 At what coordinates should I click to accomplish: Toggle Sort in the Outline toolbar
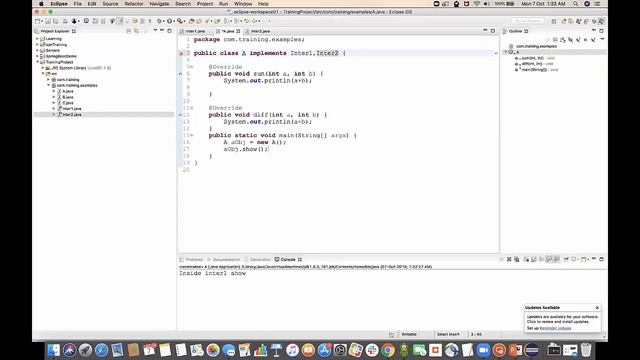[x=563, y=40]
